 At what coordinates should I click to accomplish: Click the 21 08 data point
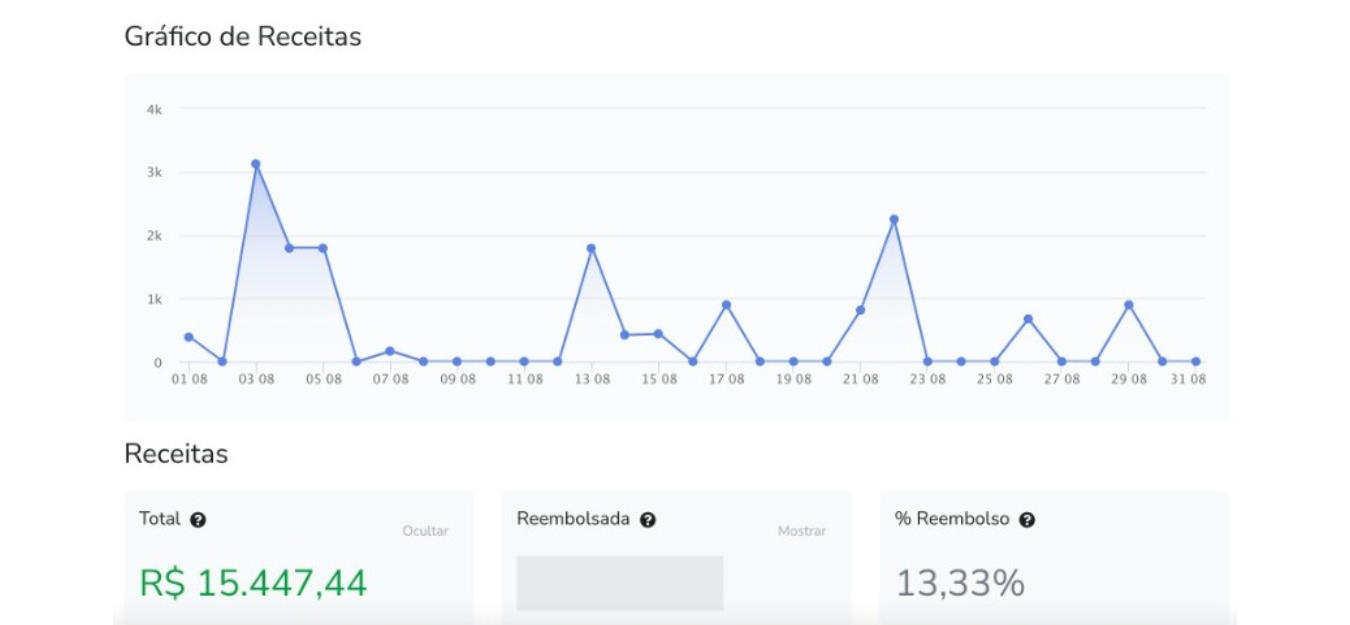[x=860, y=310]
